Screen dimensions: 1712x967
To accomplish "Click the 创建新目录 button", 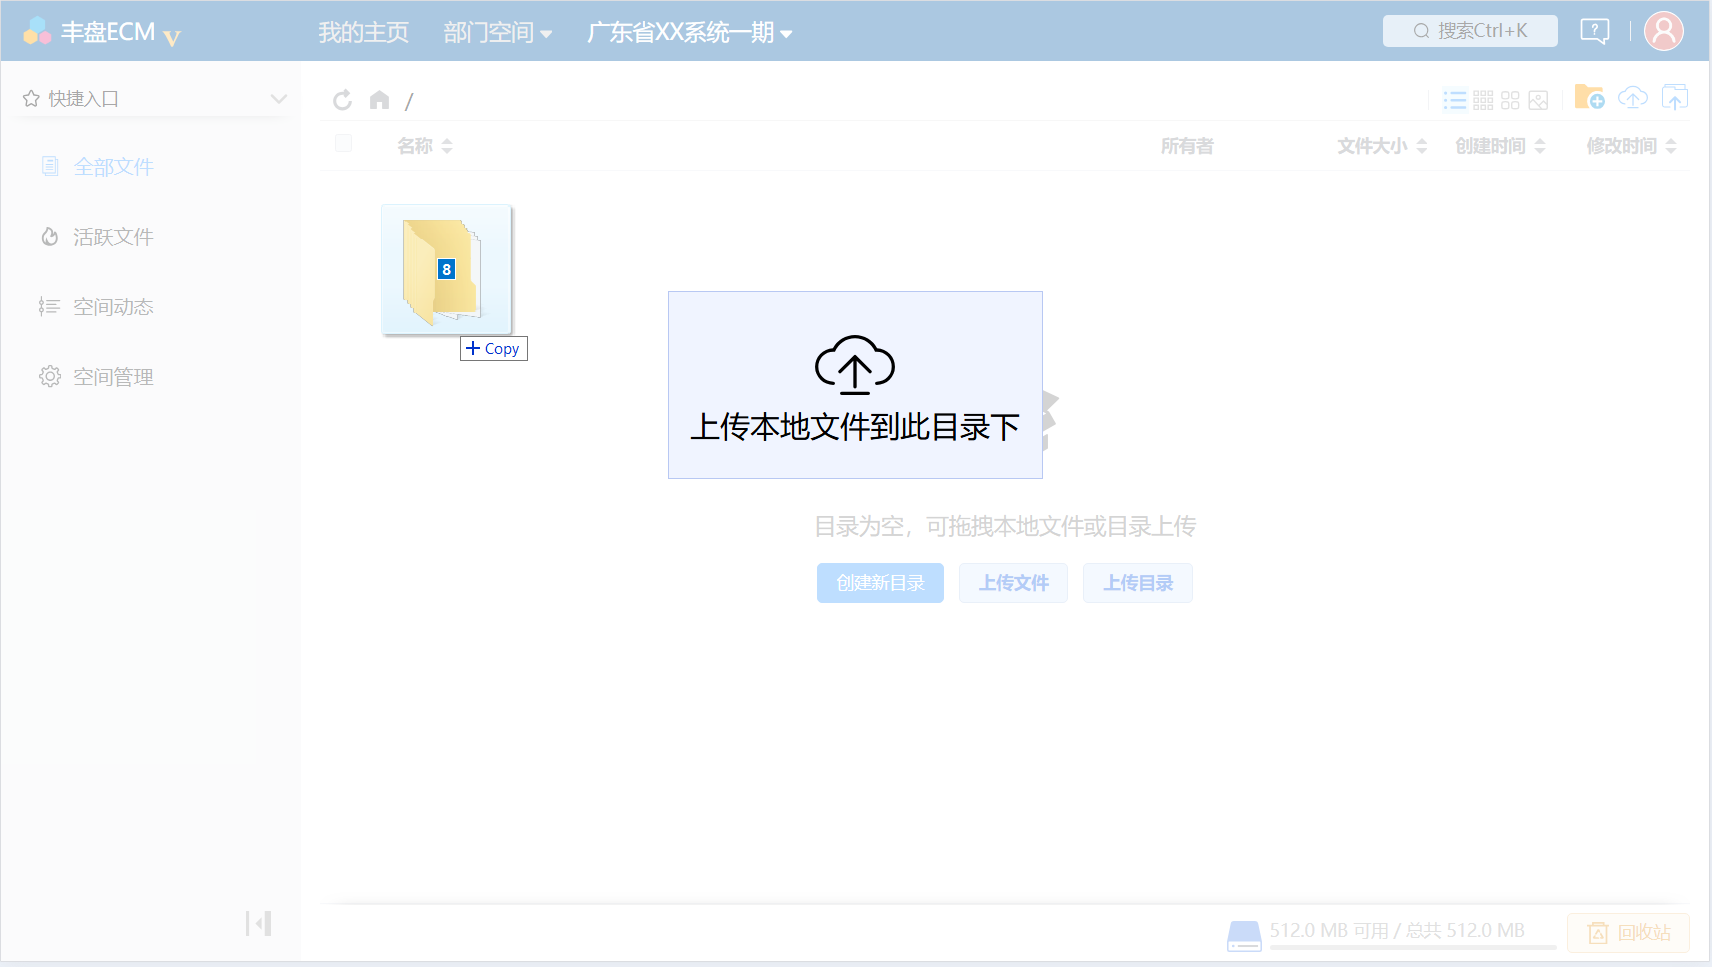I will pyautogui.click(x=880, y=583).
